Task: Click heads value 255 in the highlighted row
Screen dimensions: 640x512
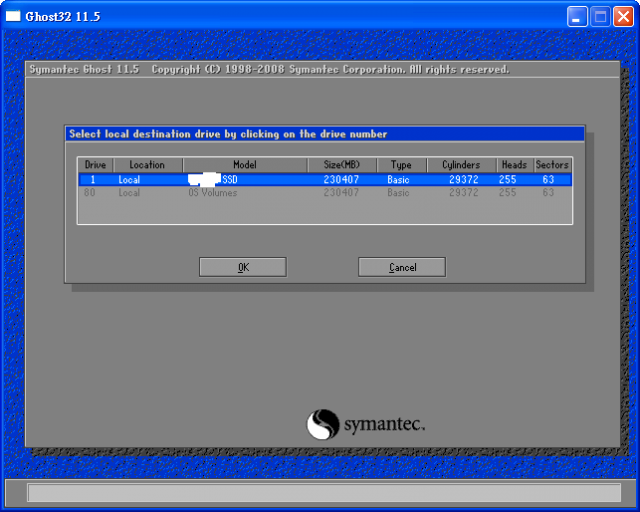Action: click(x=507, y=179)
